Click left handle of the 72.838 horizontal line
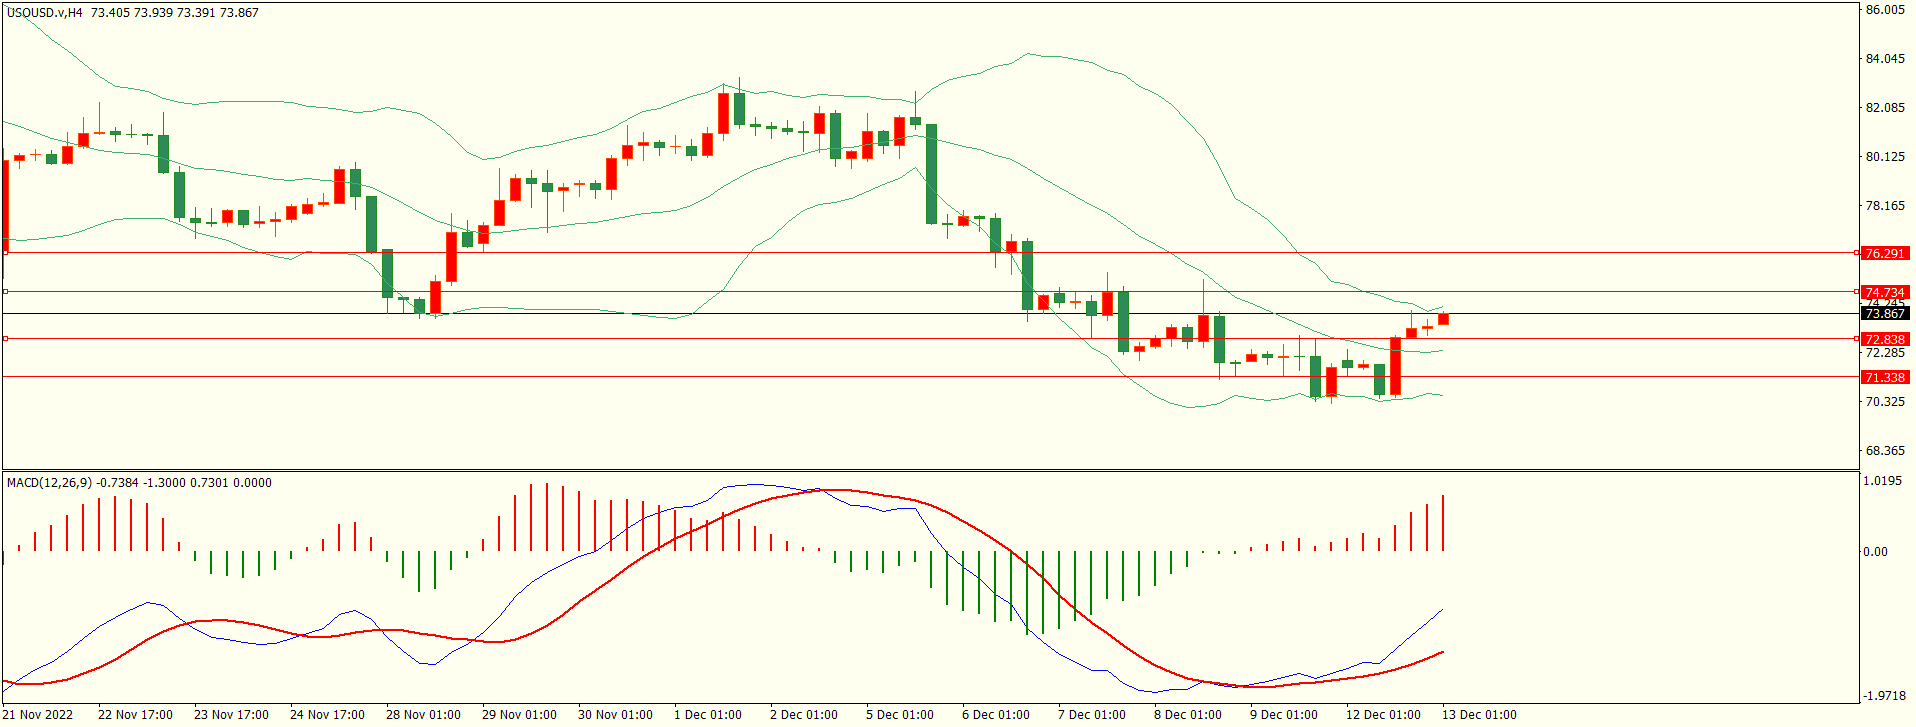 pos(6,339)
